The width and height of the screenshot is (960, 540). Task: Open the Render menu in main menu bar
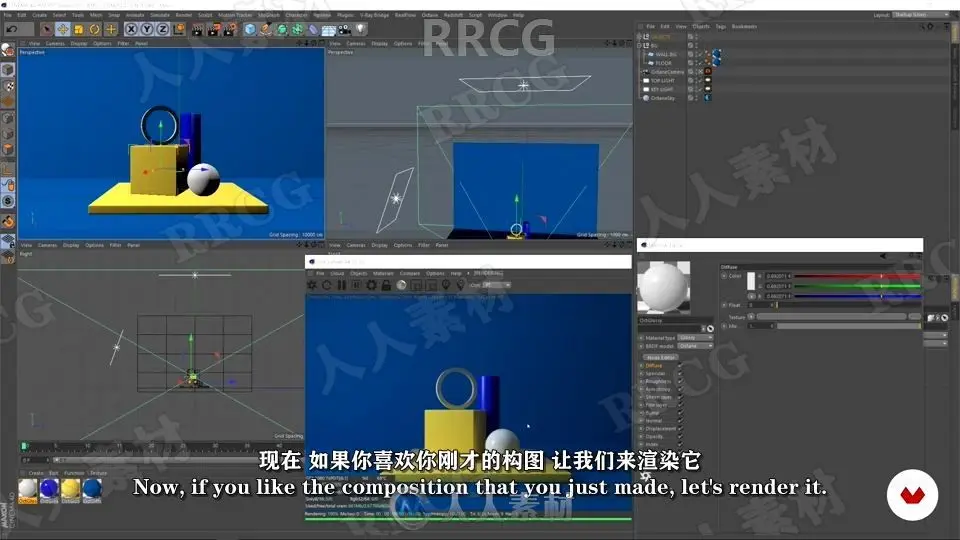coord(184,15)
